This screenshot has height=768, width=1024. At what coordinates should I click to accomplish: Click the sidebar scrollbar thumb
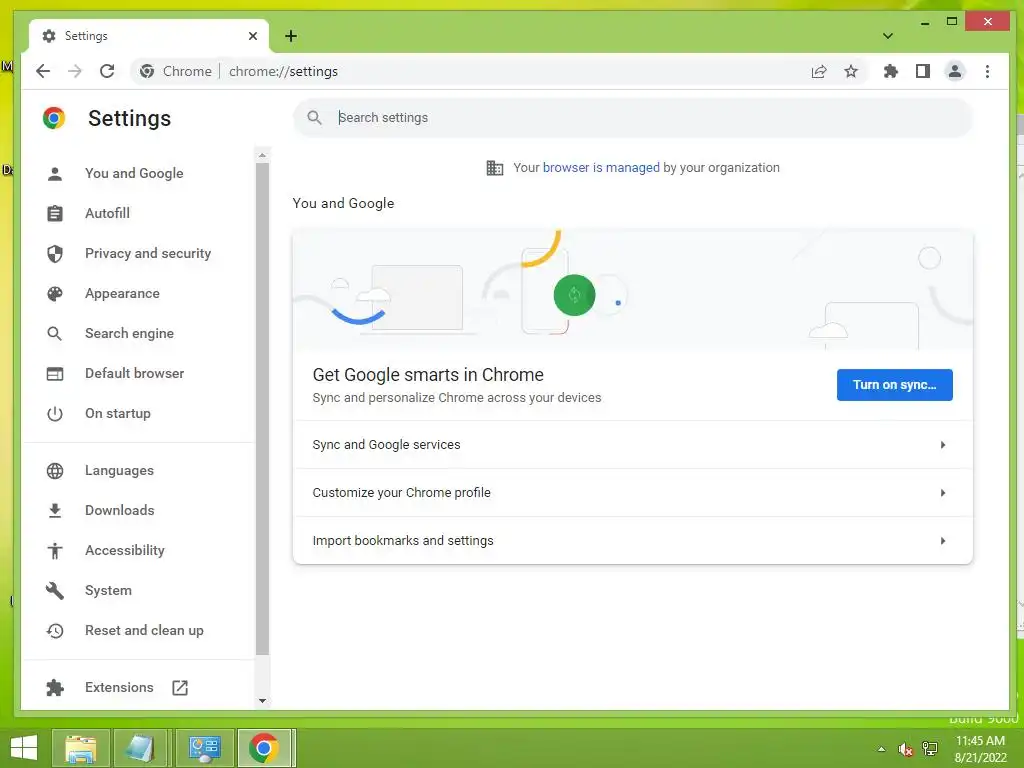click(262, 408)
